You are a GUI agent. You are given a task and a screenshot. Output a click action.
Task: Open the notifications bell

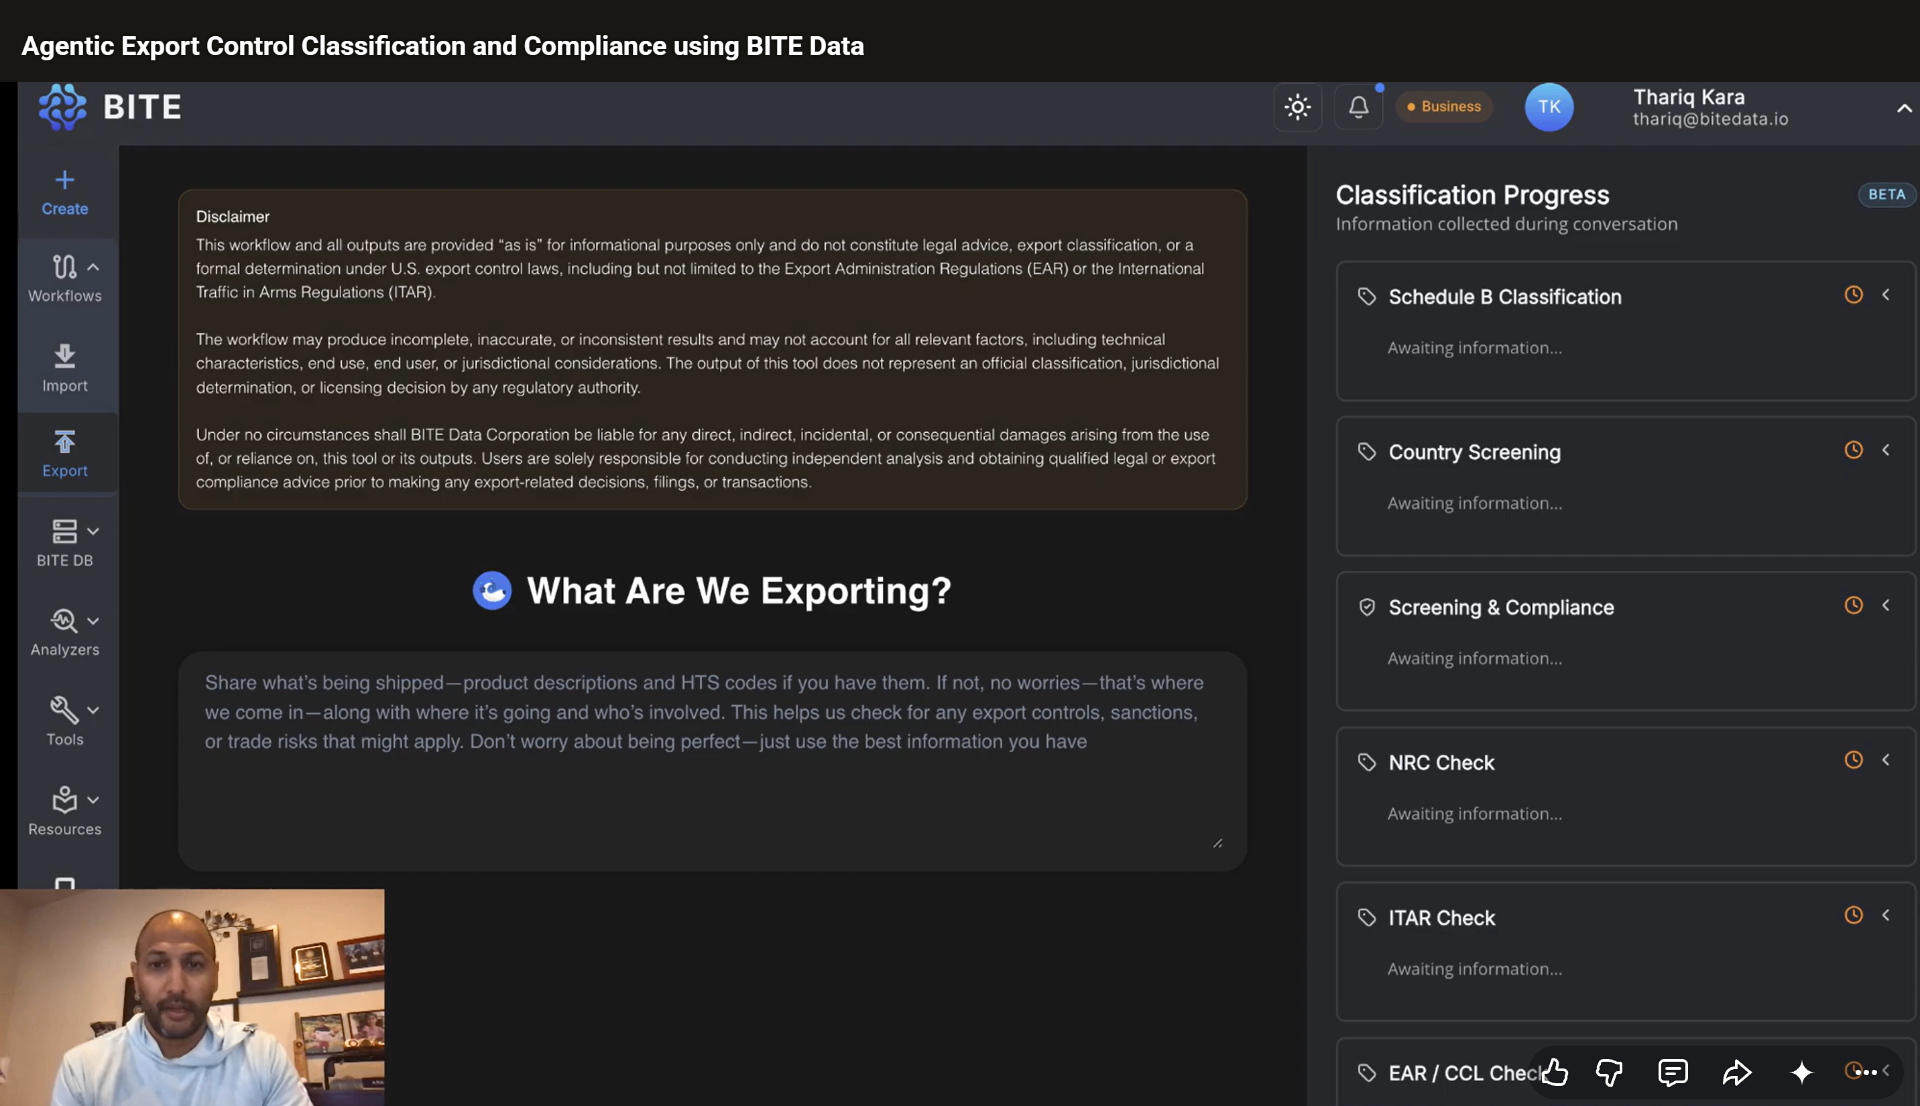[x=1358, y=107]
